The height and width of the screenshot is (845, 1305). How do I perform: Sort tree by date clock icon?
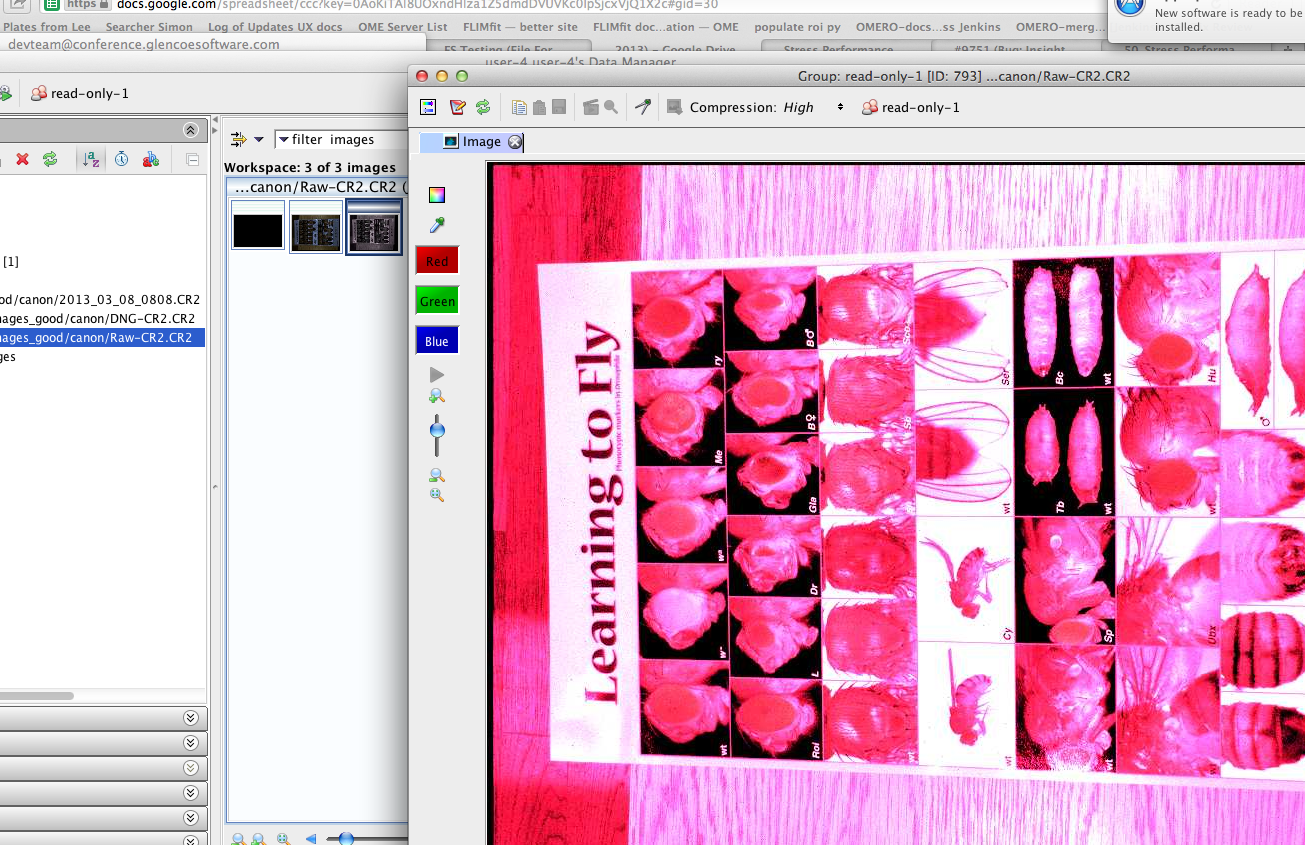(x=121, y=159)
